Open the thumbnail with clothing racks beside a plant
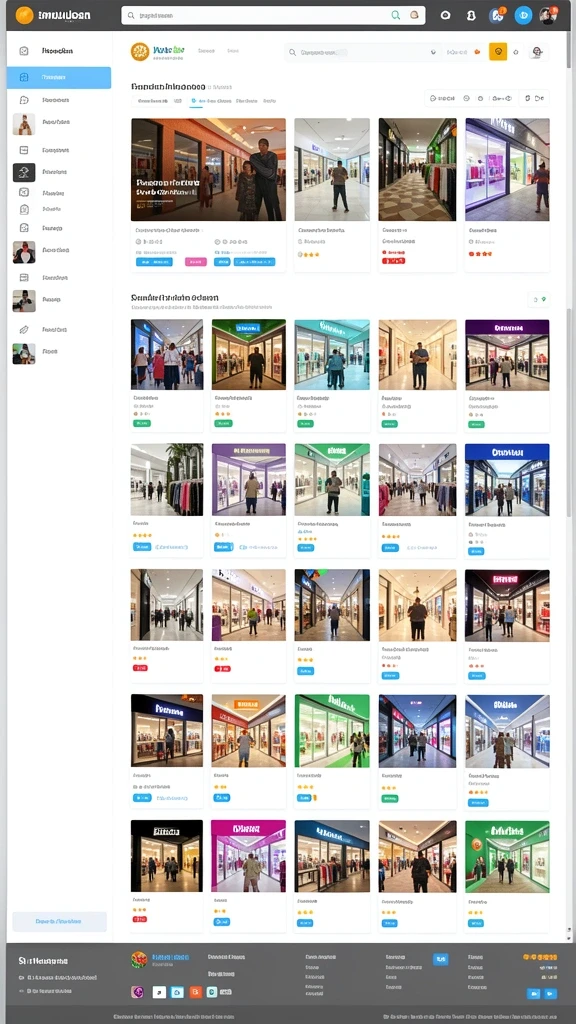This screenshot has height=1024, width=576. [167, 479]
